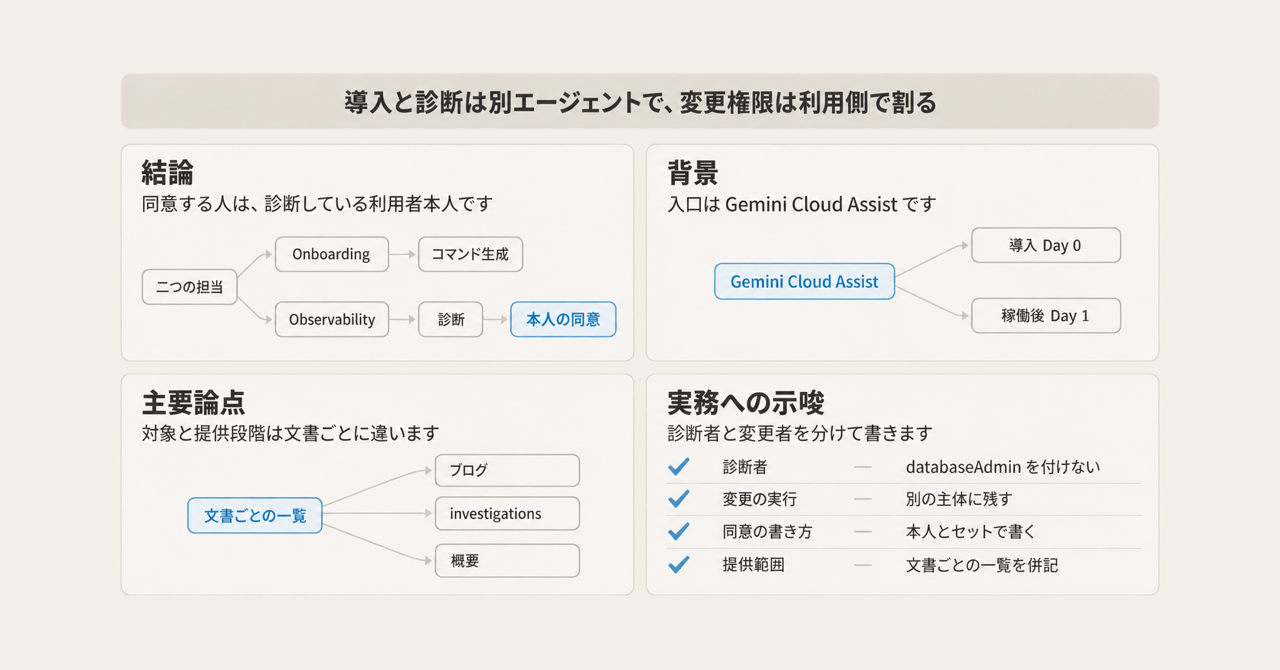Select the blue 本人の同意 node
Image resolution: width=1280 pixels, height=670 pixels.
(x=563, y=320)
